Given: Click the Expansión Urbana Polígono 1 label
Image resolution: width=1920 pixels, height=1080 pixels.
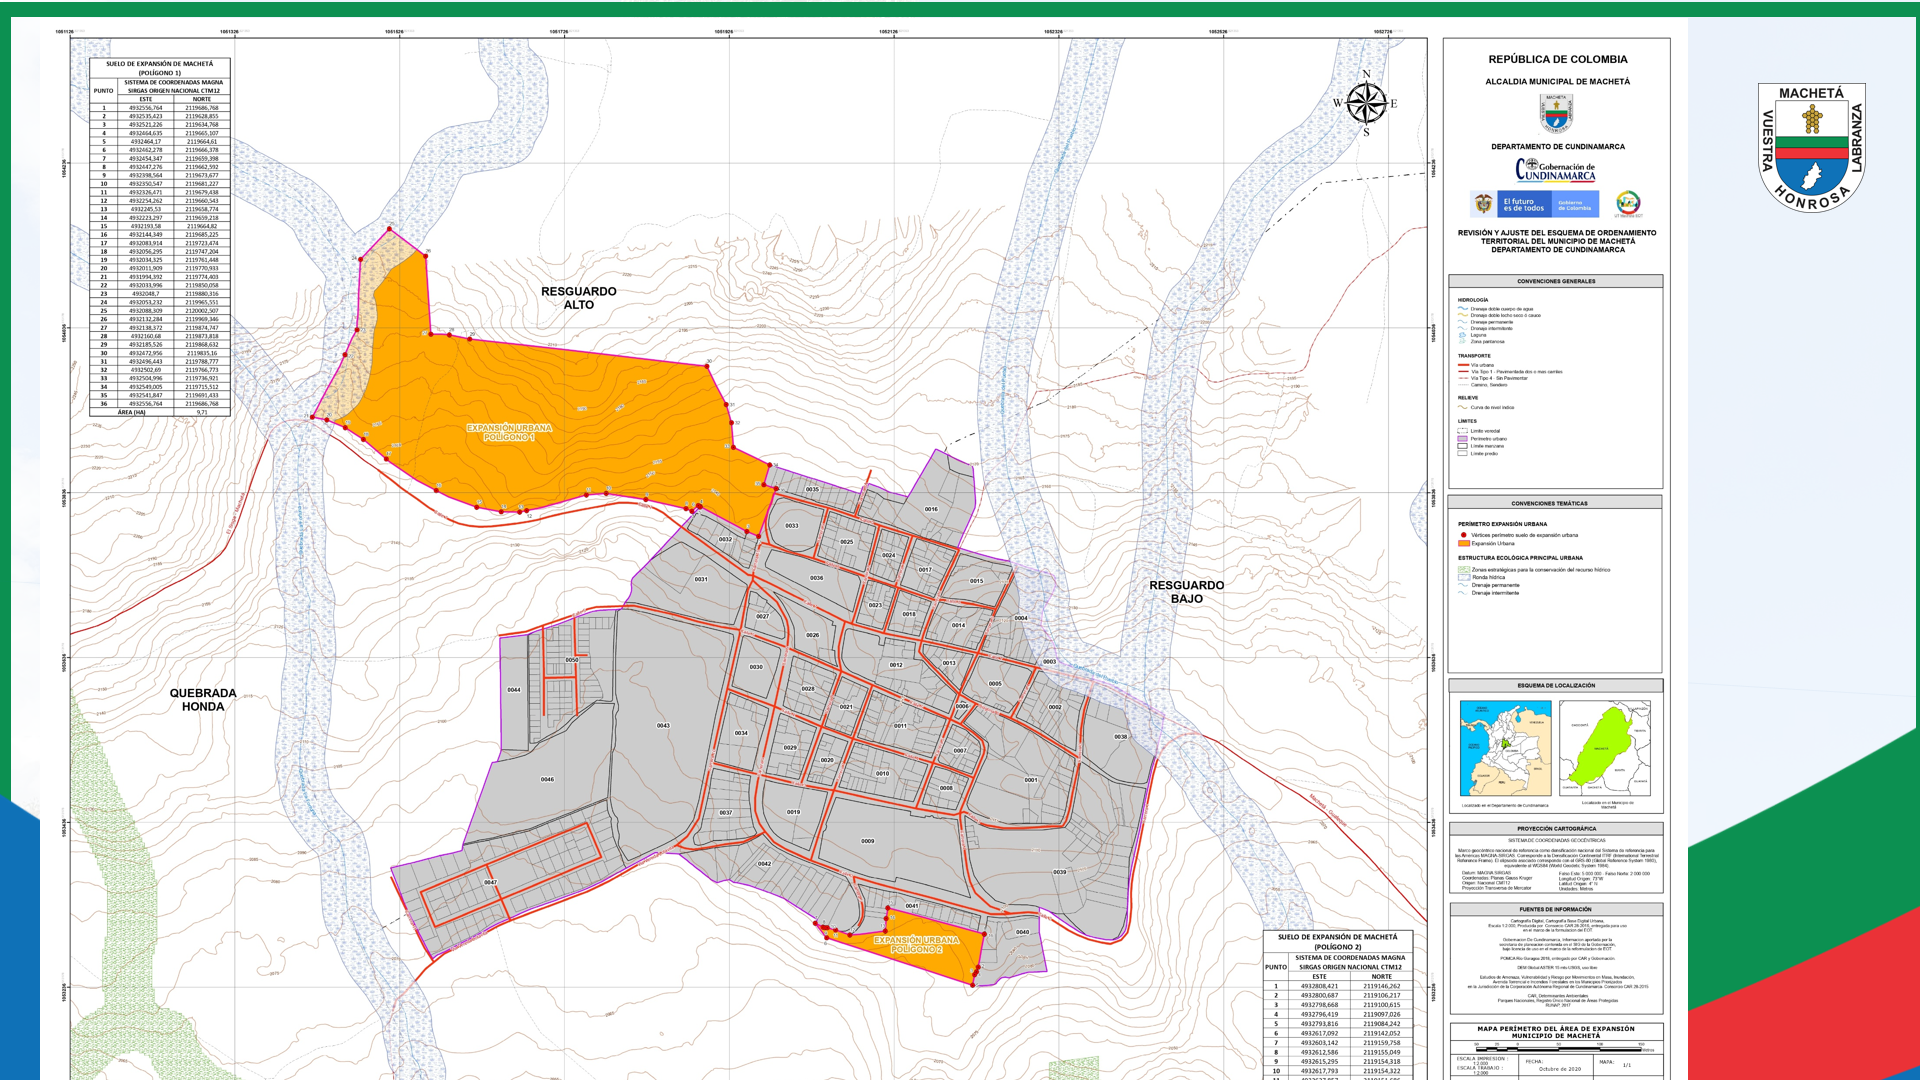Looking at the screenshot, I should point(509,432).
